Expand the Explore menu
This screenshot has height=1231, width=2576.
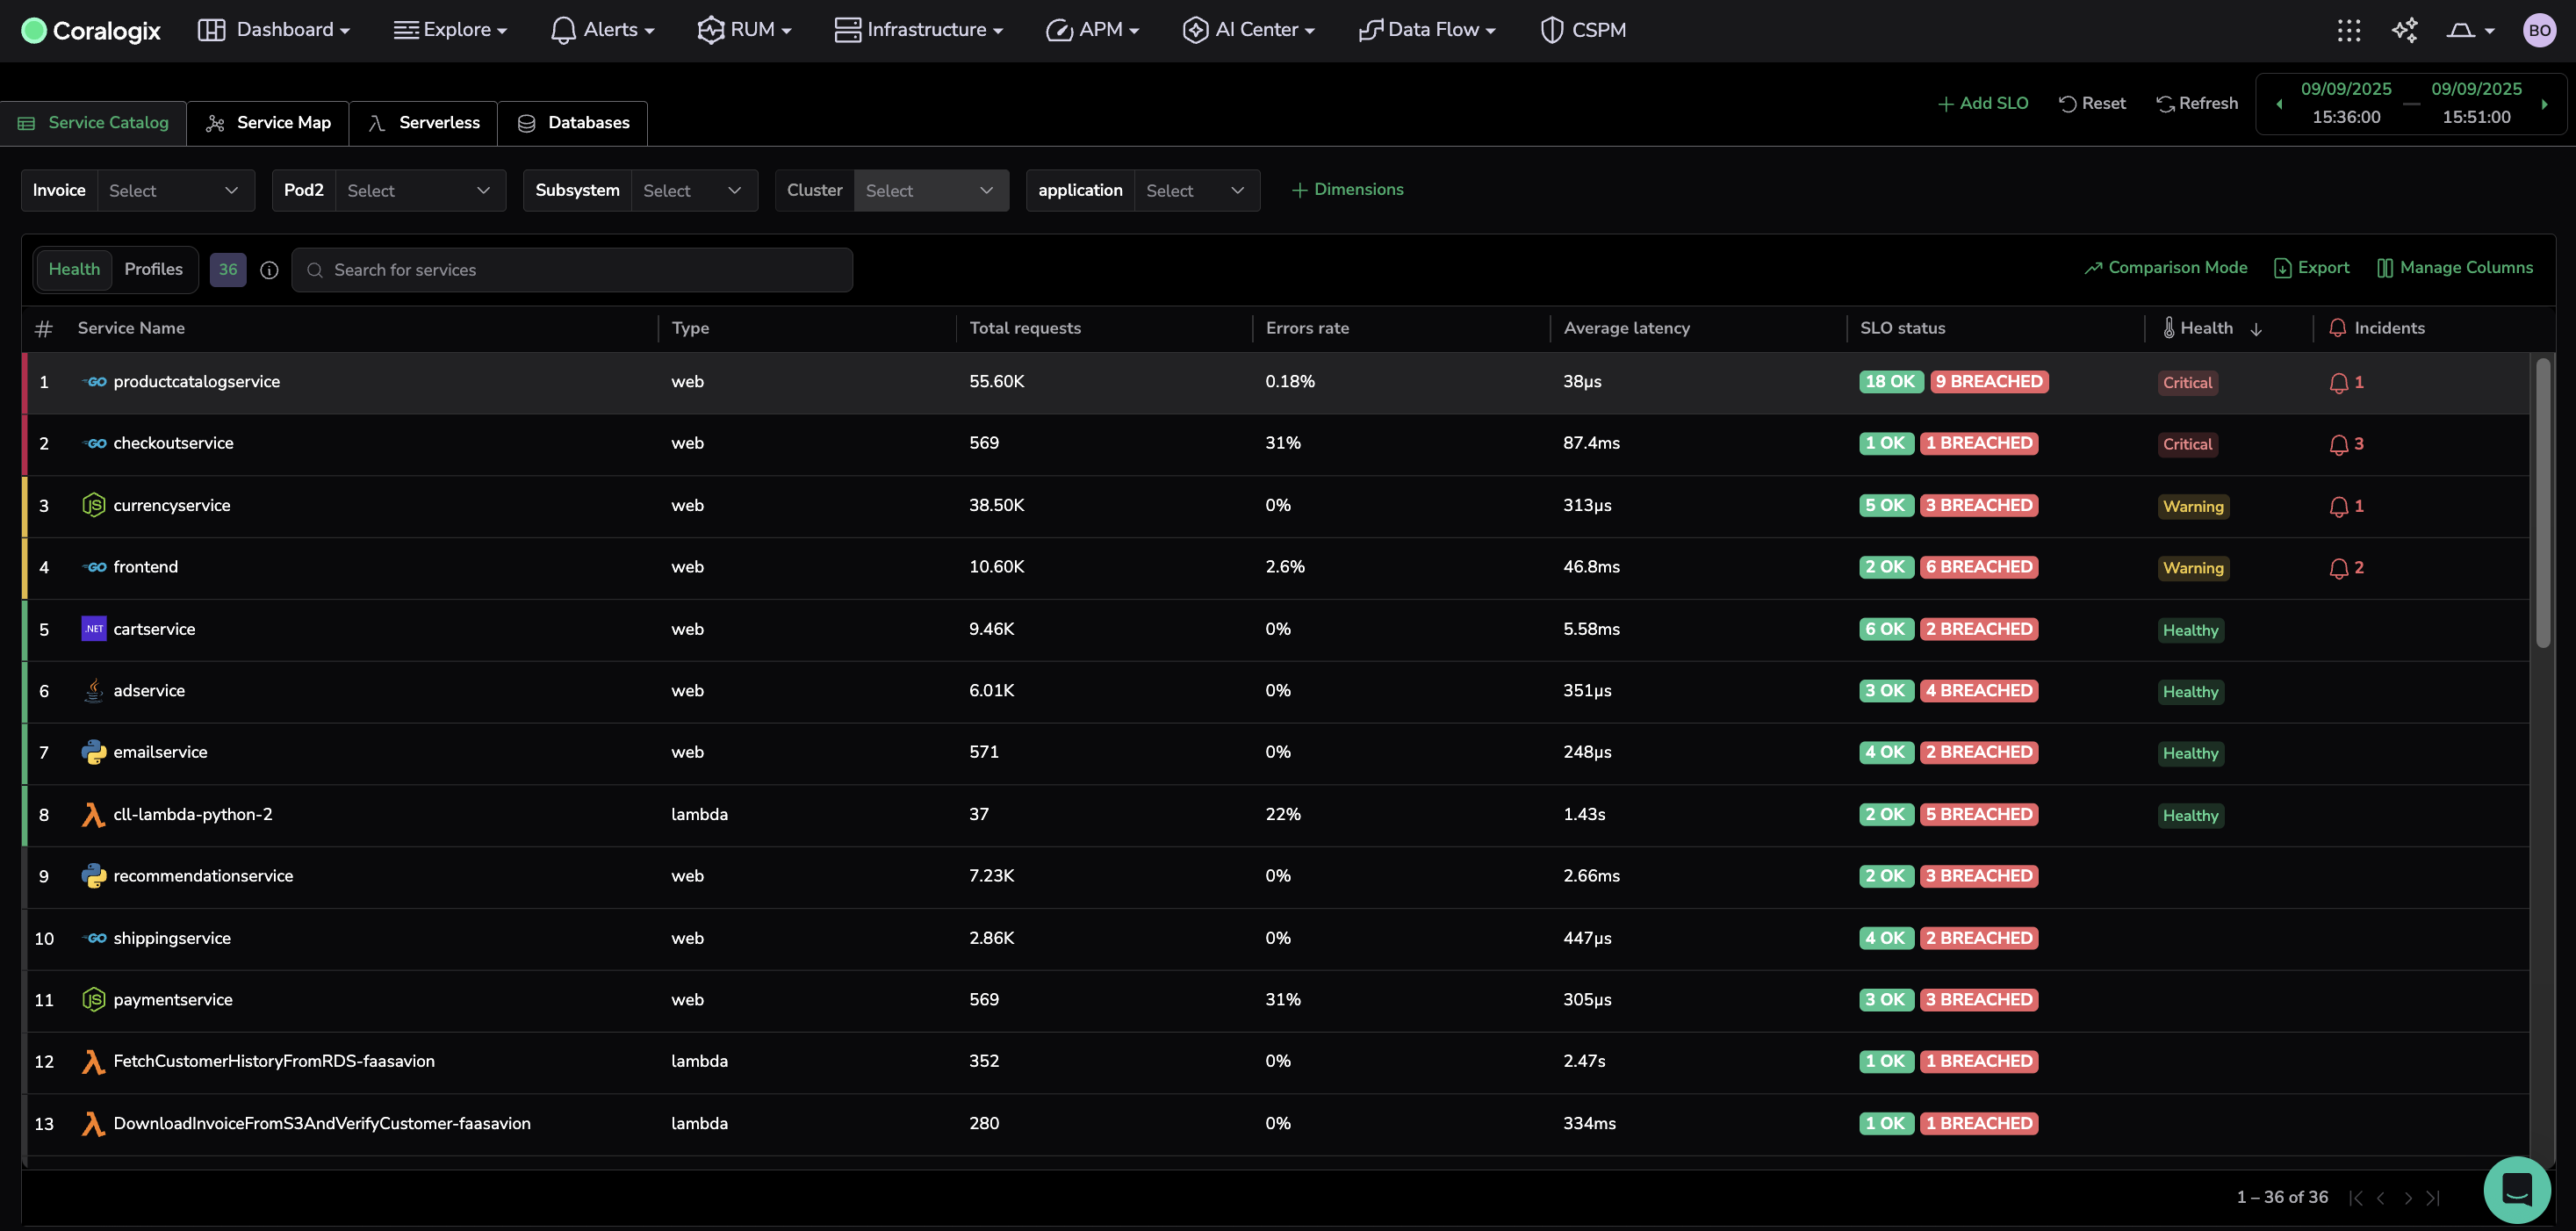(450, 30)
